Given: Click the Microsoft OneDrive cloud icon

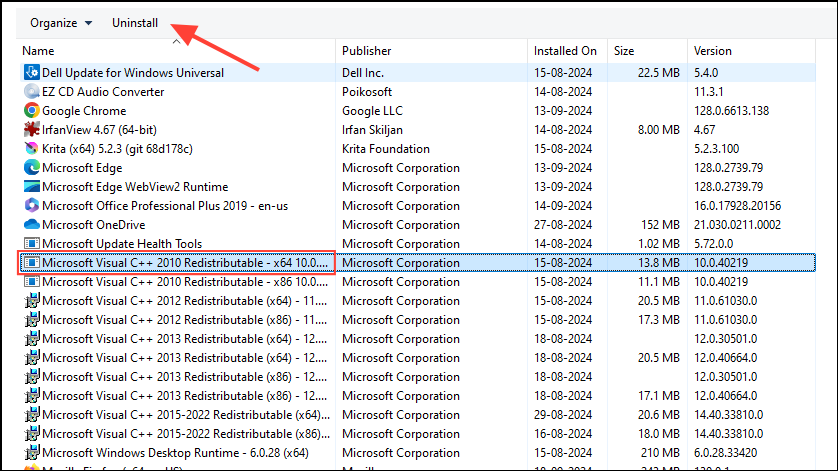Looking at the screenshot, I should tap(32, 225).
